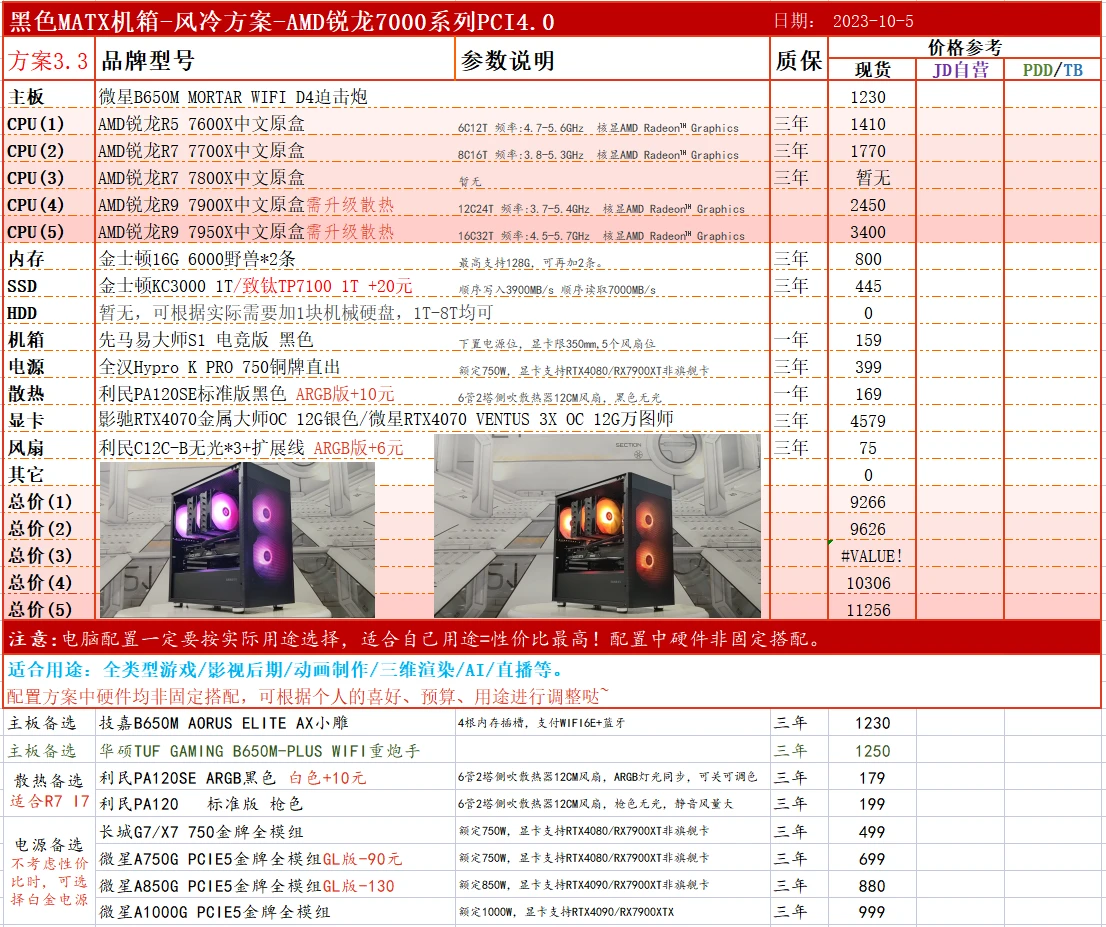Select the price 499 for 长城G7/X7

pos(872,832)
